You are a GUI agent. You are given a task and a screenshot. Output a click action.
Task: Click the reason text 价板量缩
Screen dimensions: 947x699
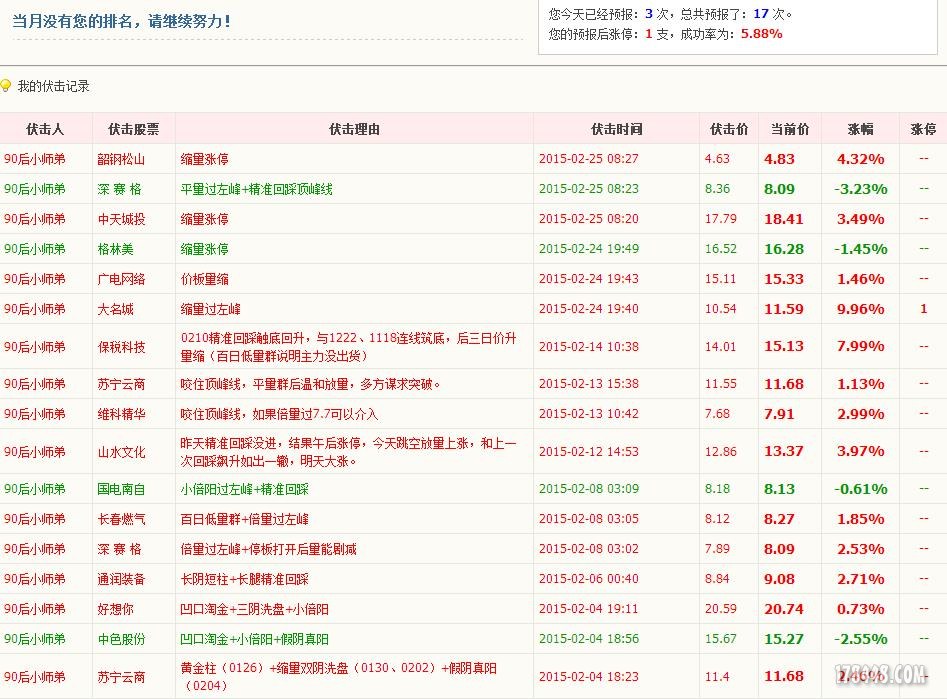coord(204,279)
